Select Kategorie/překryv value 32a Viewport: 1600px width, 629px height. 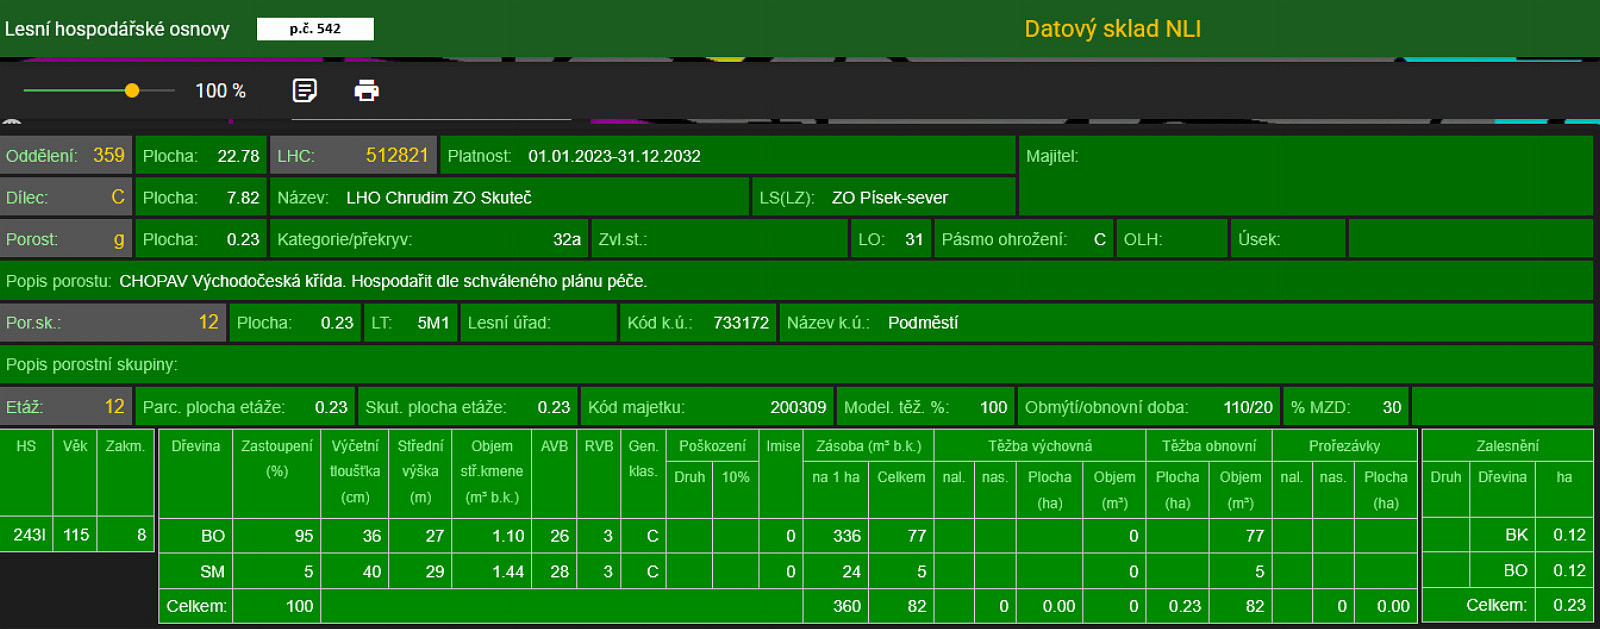(567, 240)
